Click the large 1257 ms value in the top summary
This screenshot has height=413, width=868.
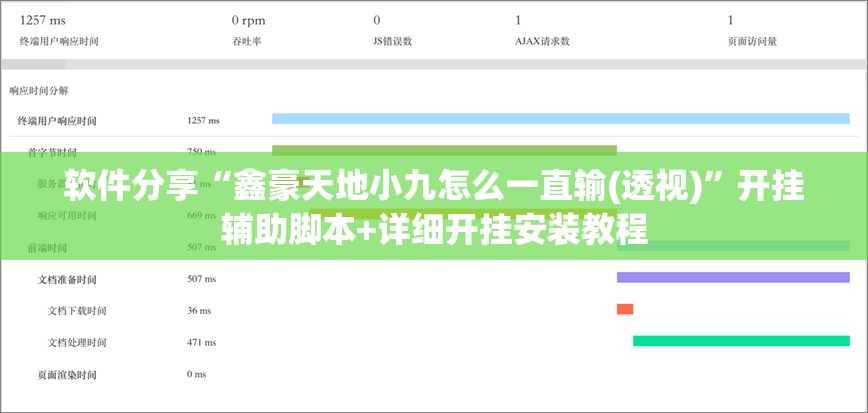coord(43,20)
